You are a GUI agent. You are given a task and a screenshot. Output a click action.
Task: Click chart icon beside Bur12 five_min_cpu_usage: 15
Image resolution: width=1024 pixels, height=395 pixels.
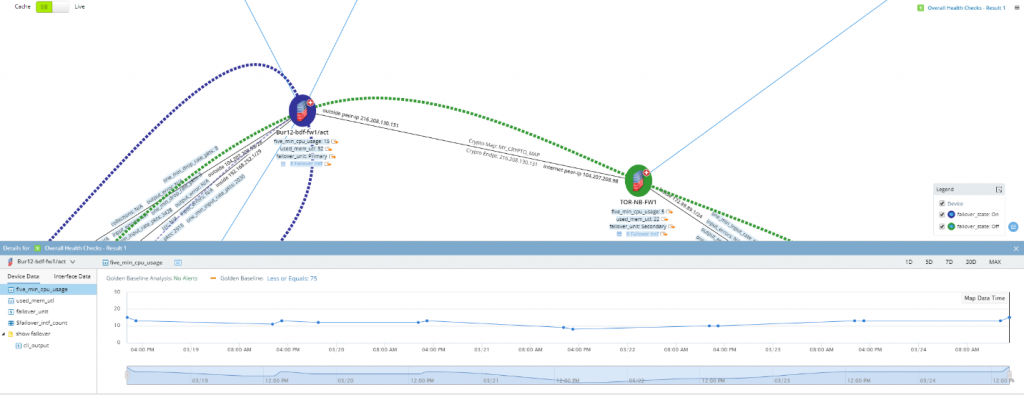coord(334,141)
